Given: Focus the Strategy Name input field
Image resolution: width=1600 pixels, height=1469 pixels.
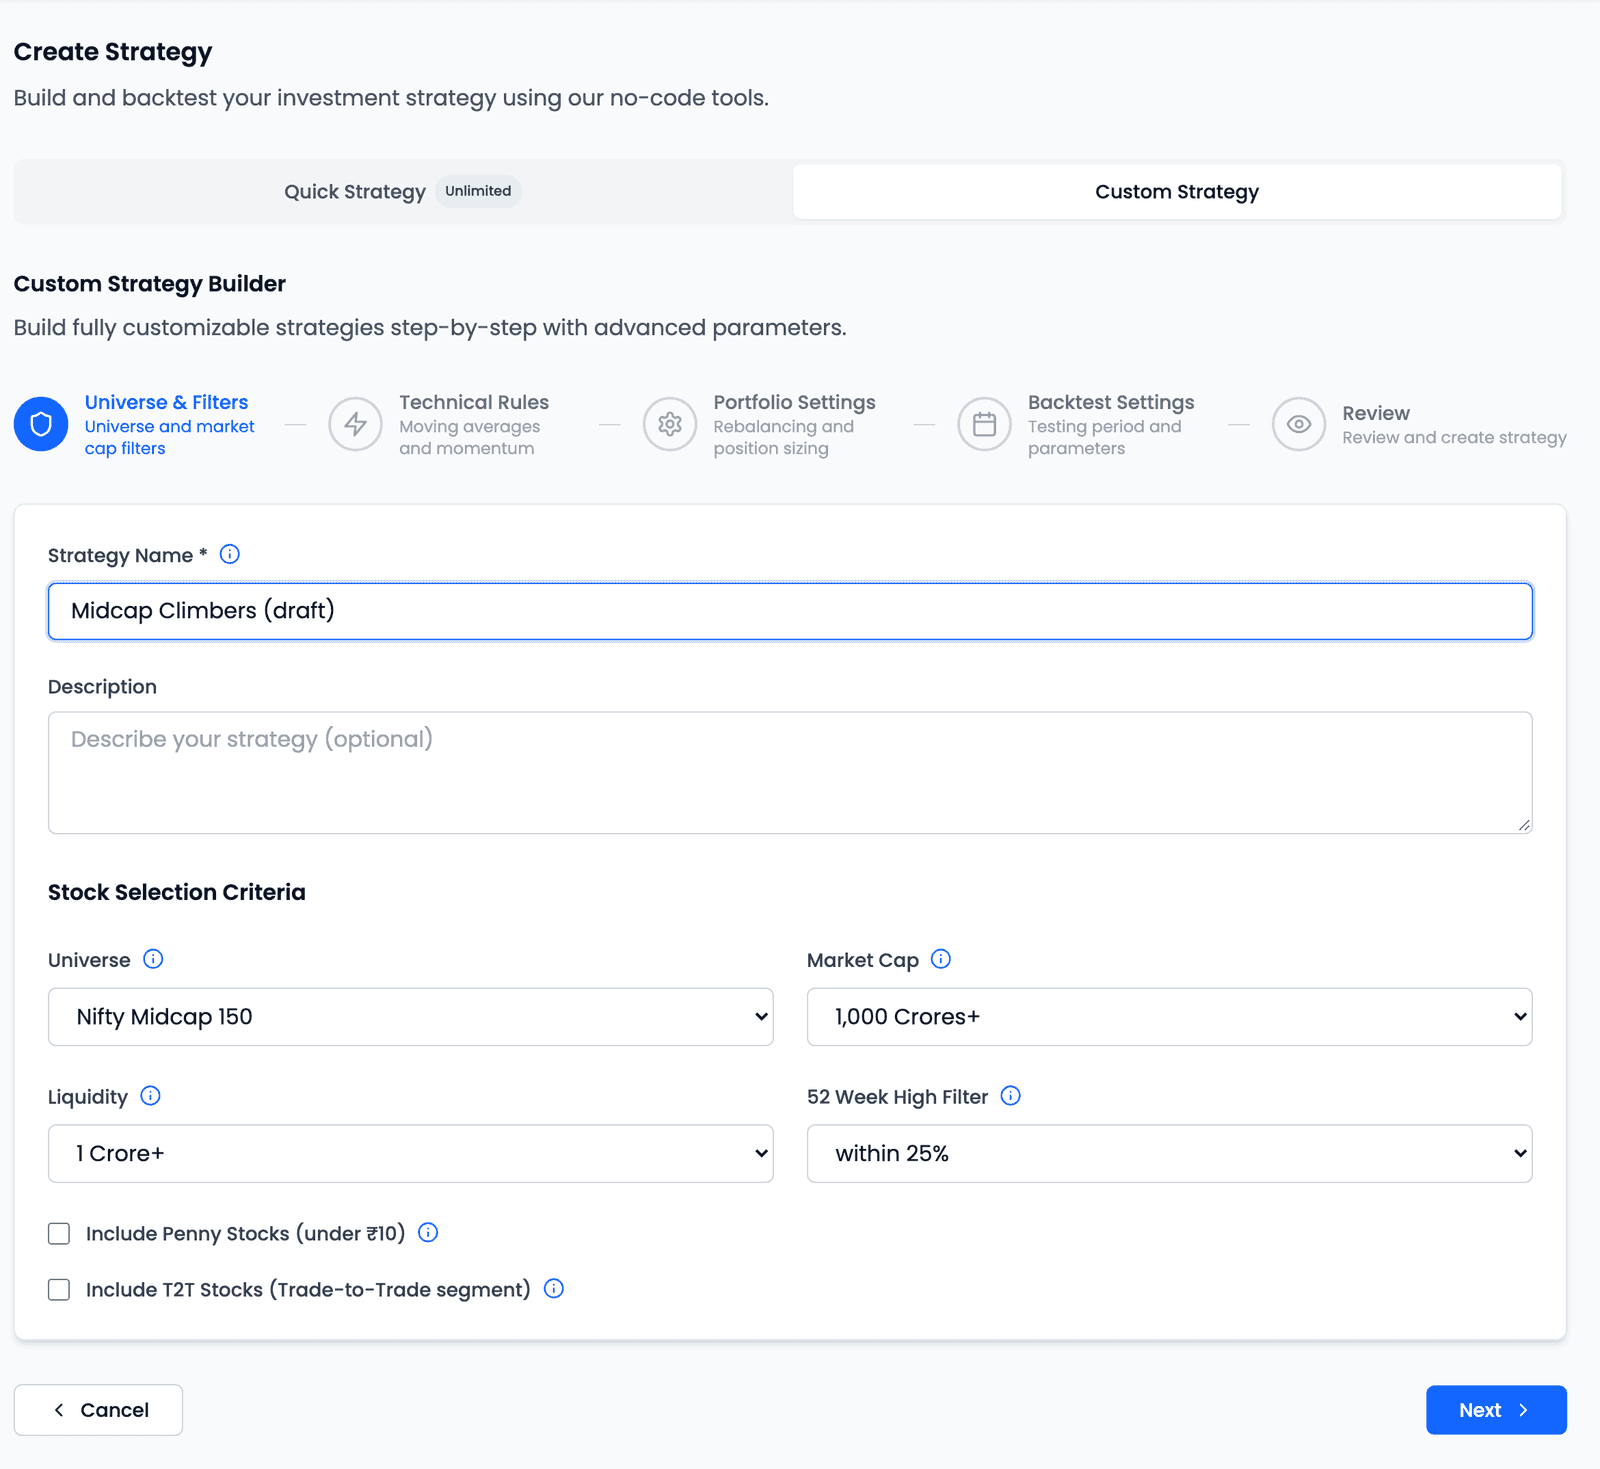Looking at the screenshot, I should [x=790, y=611].
